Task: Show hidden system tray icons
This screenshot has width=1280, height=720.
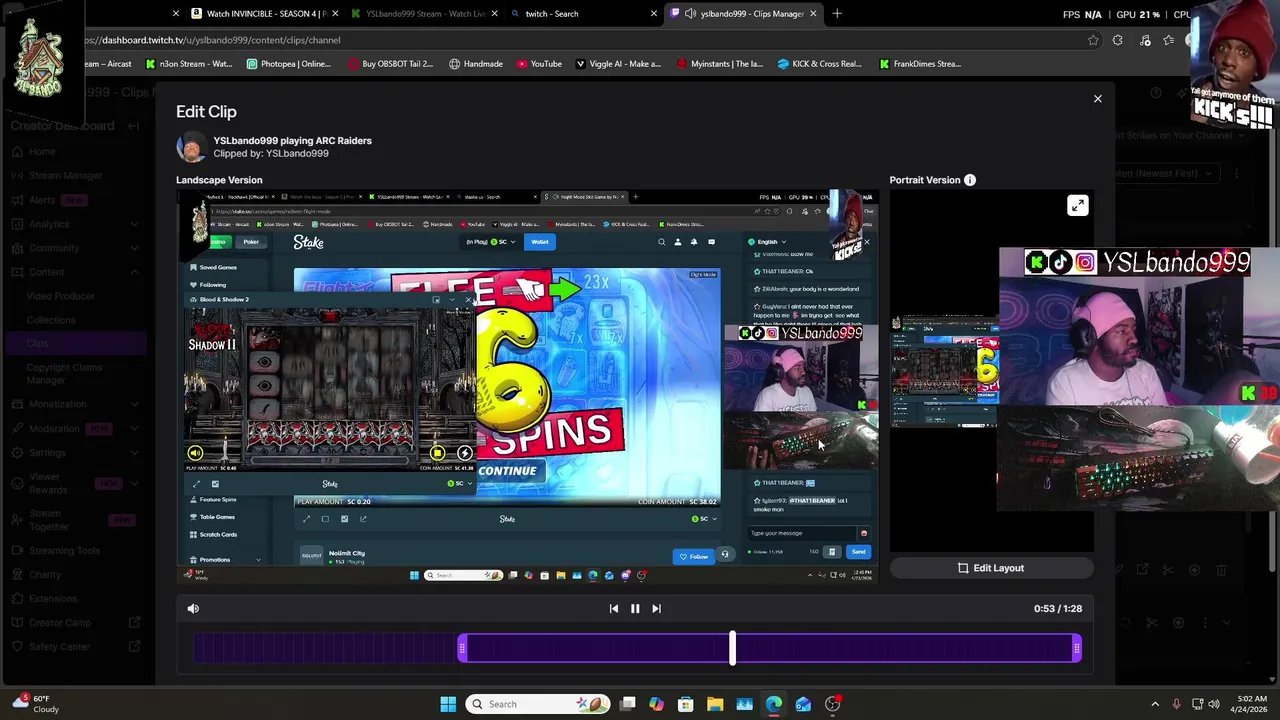Action: (1155, 704)
